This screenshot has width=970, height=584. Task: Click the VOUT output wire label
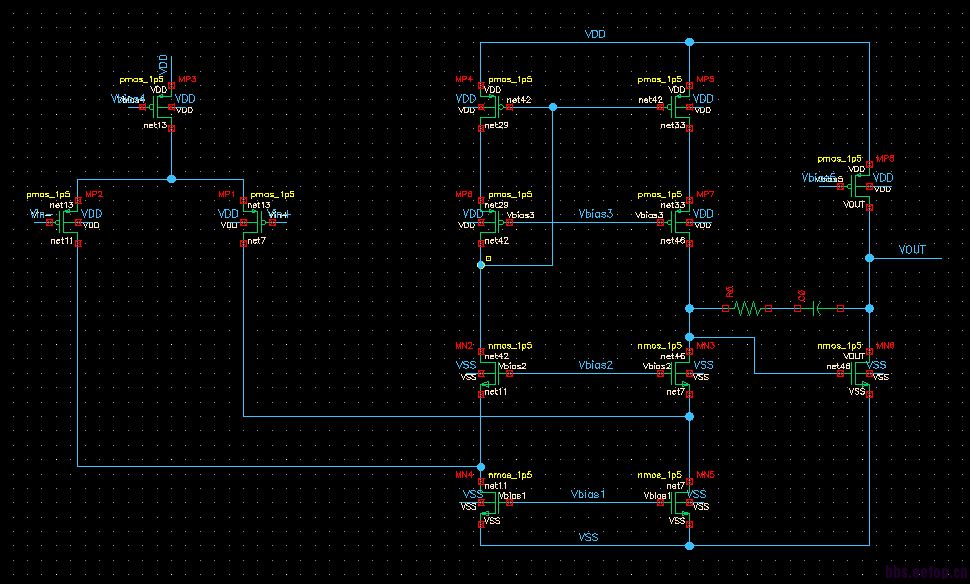point(912,249)
